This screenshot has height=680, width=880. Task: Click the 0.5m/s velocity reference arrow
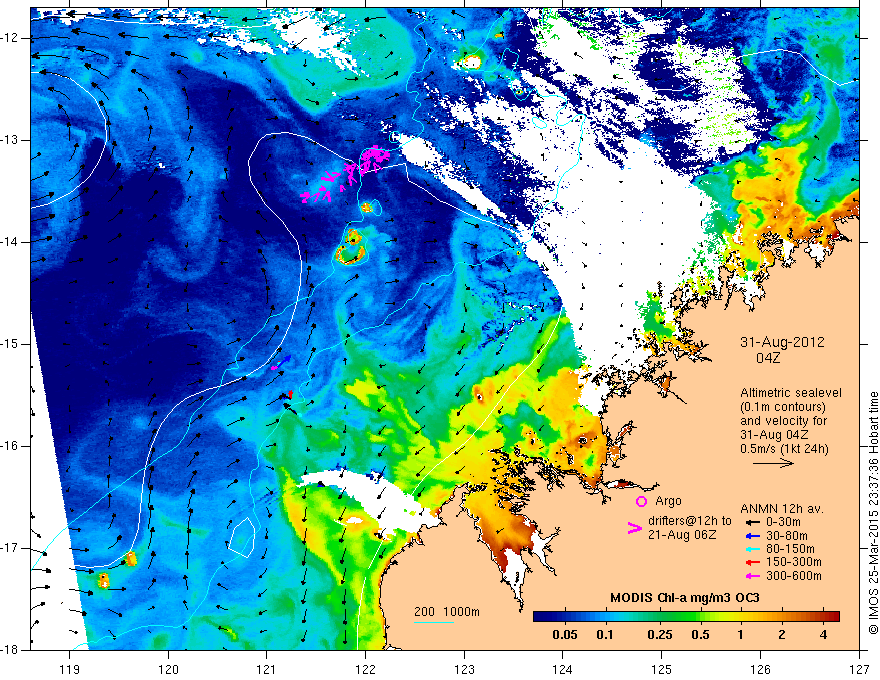tap(773, 463)
